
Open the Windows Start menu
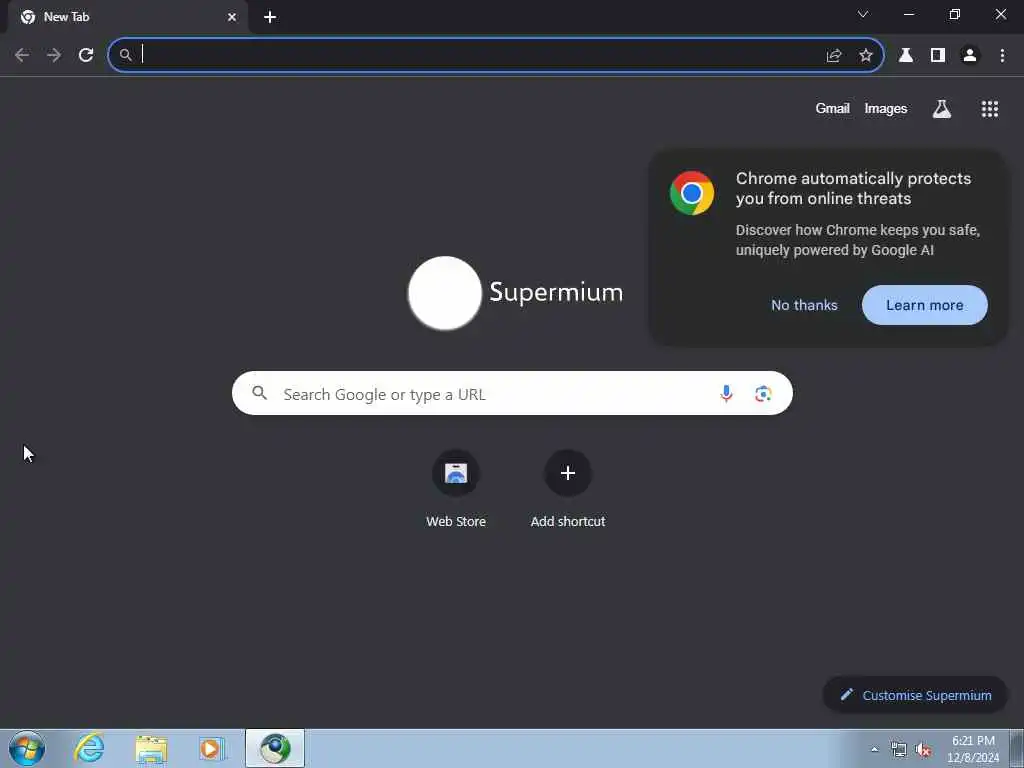click(27, 748)
